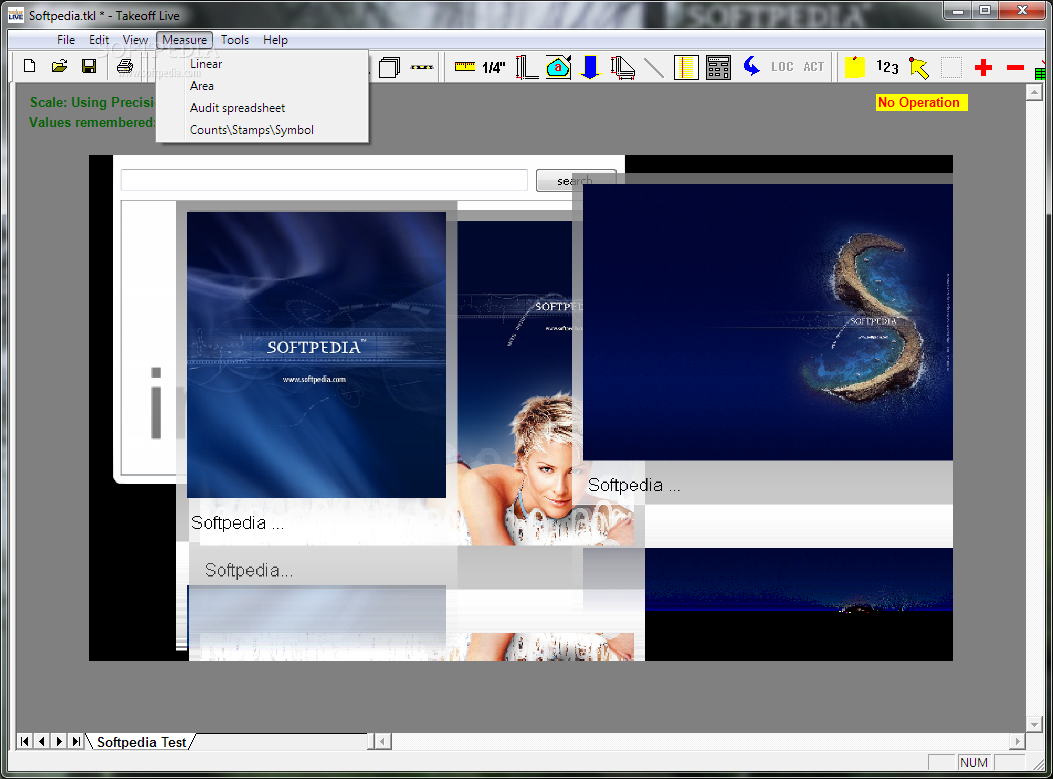Image resolution: width=1053 pixels, height=779 pixels.
Task: Select the angled dimension measure tool
Action: tap(623, 67)
